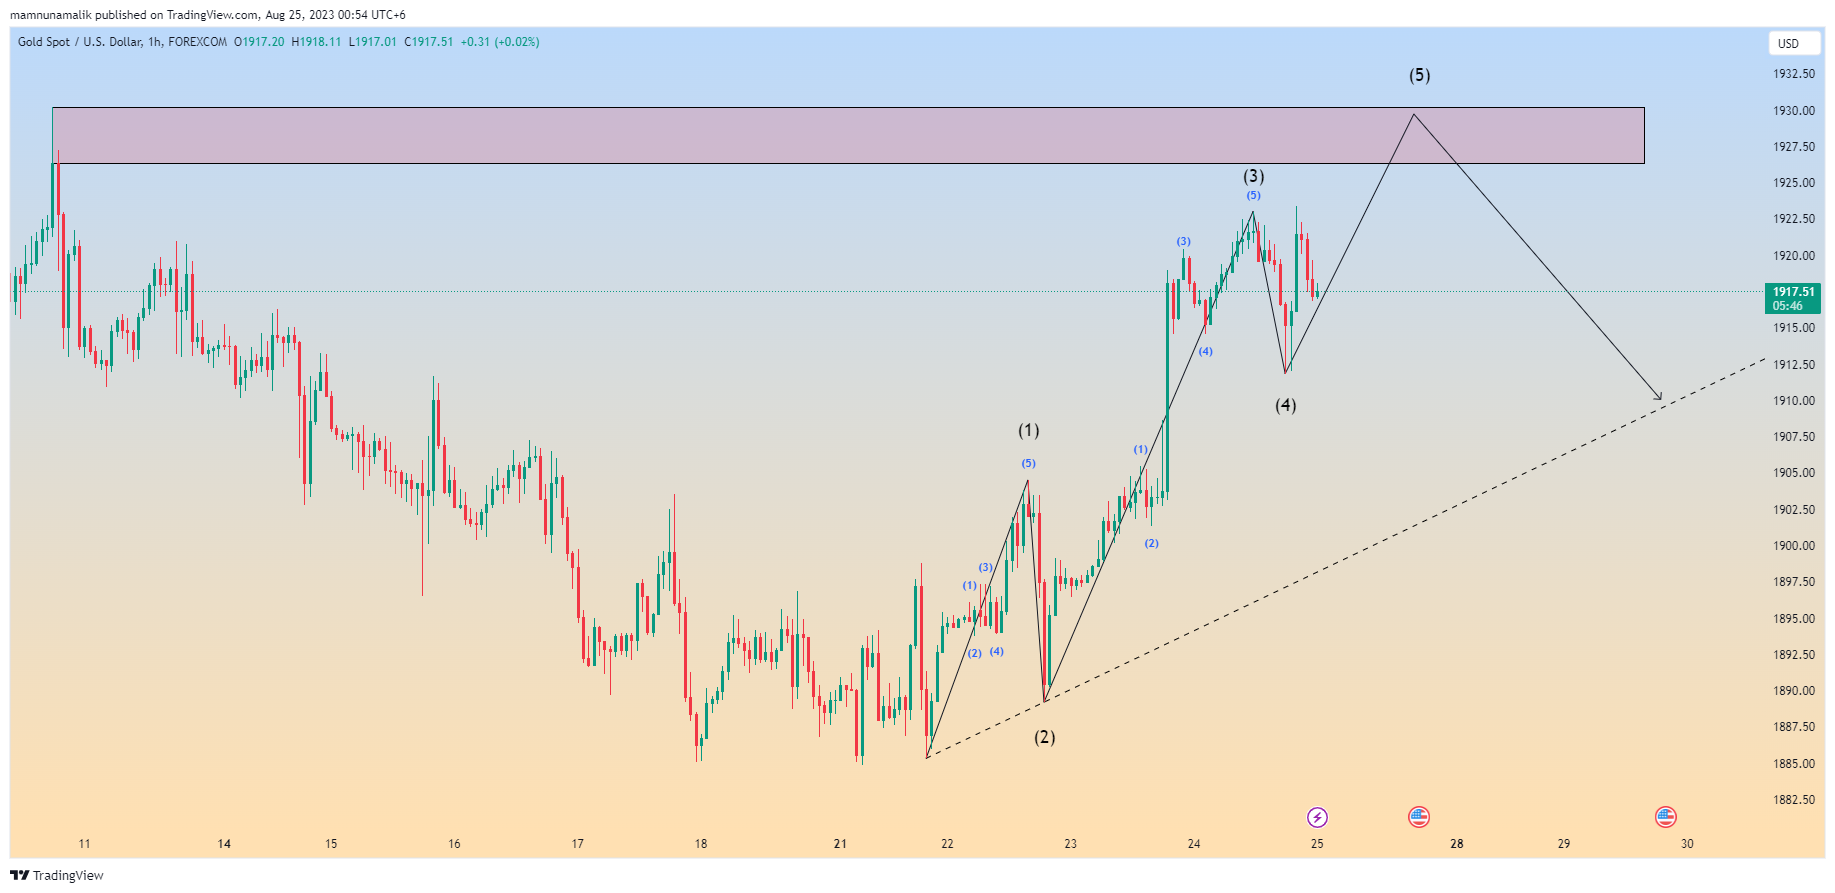
Task: Click the black wave (4) label
Action: click(x=1285, y=405)
